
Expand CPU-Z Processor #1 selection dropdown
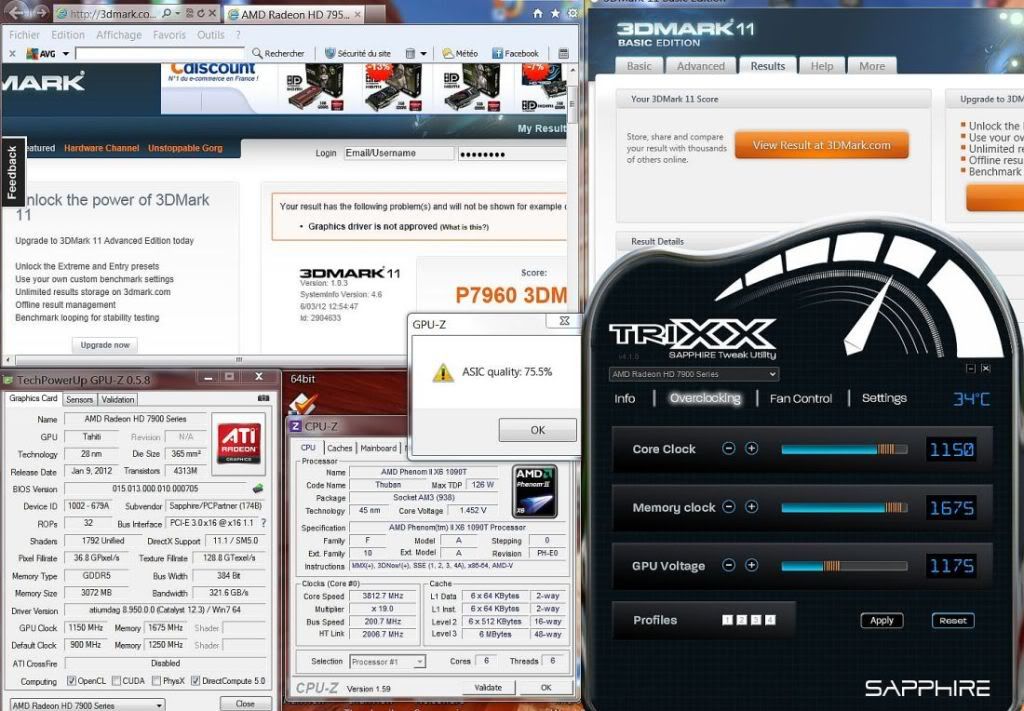[x=419, y=662]
